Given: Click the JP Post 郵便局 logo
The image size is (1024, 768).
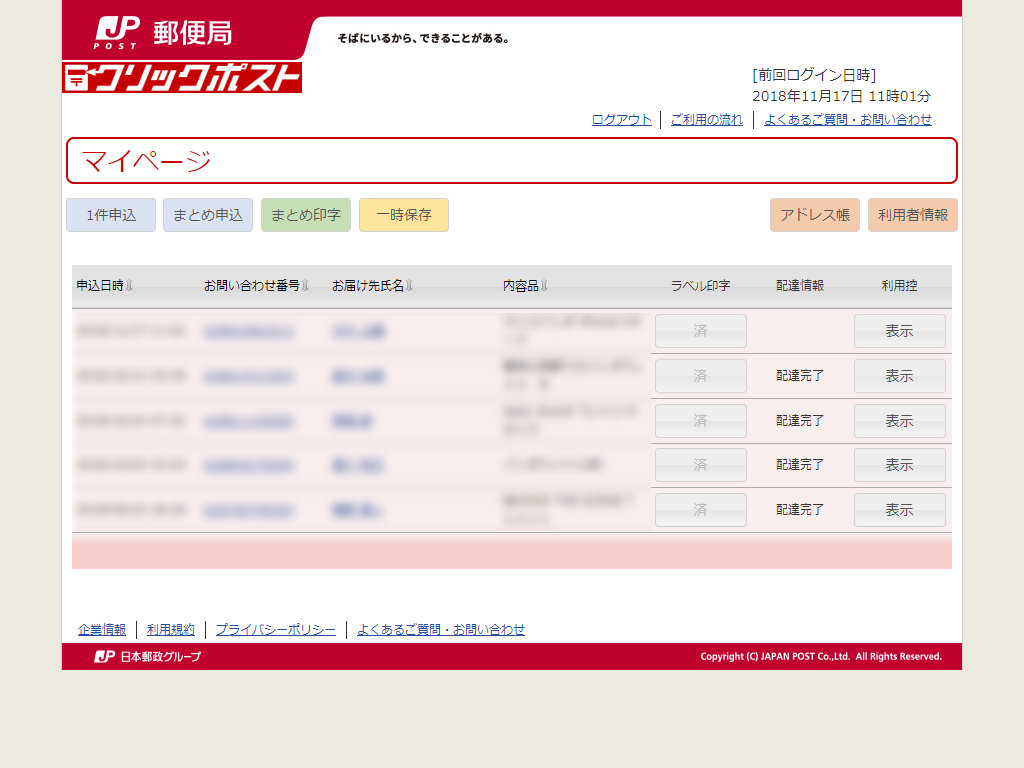Looking at the screenshot, I should [163, 33].
